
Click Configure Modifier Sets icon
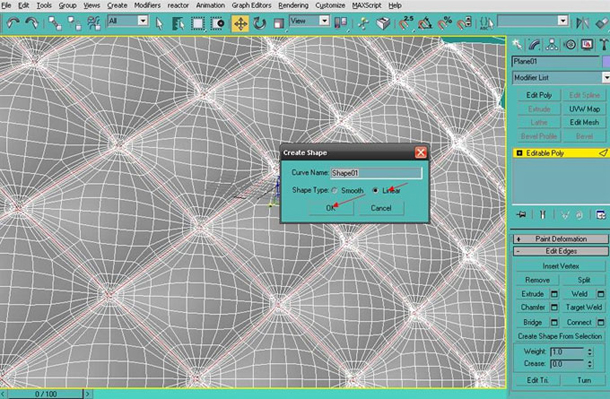click(601, 214)
